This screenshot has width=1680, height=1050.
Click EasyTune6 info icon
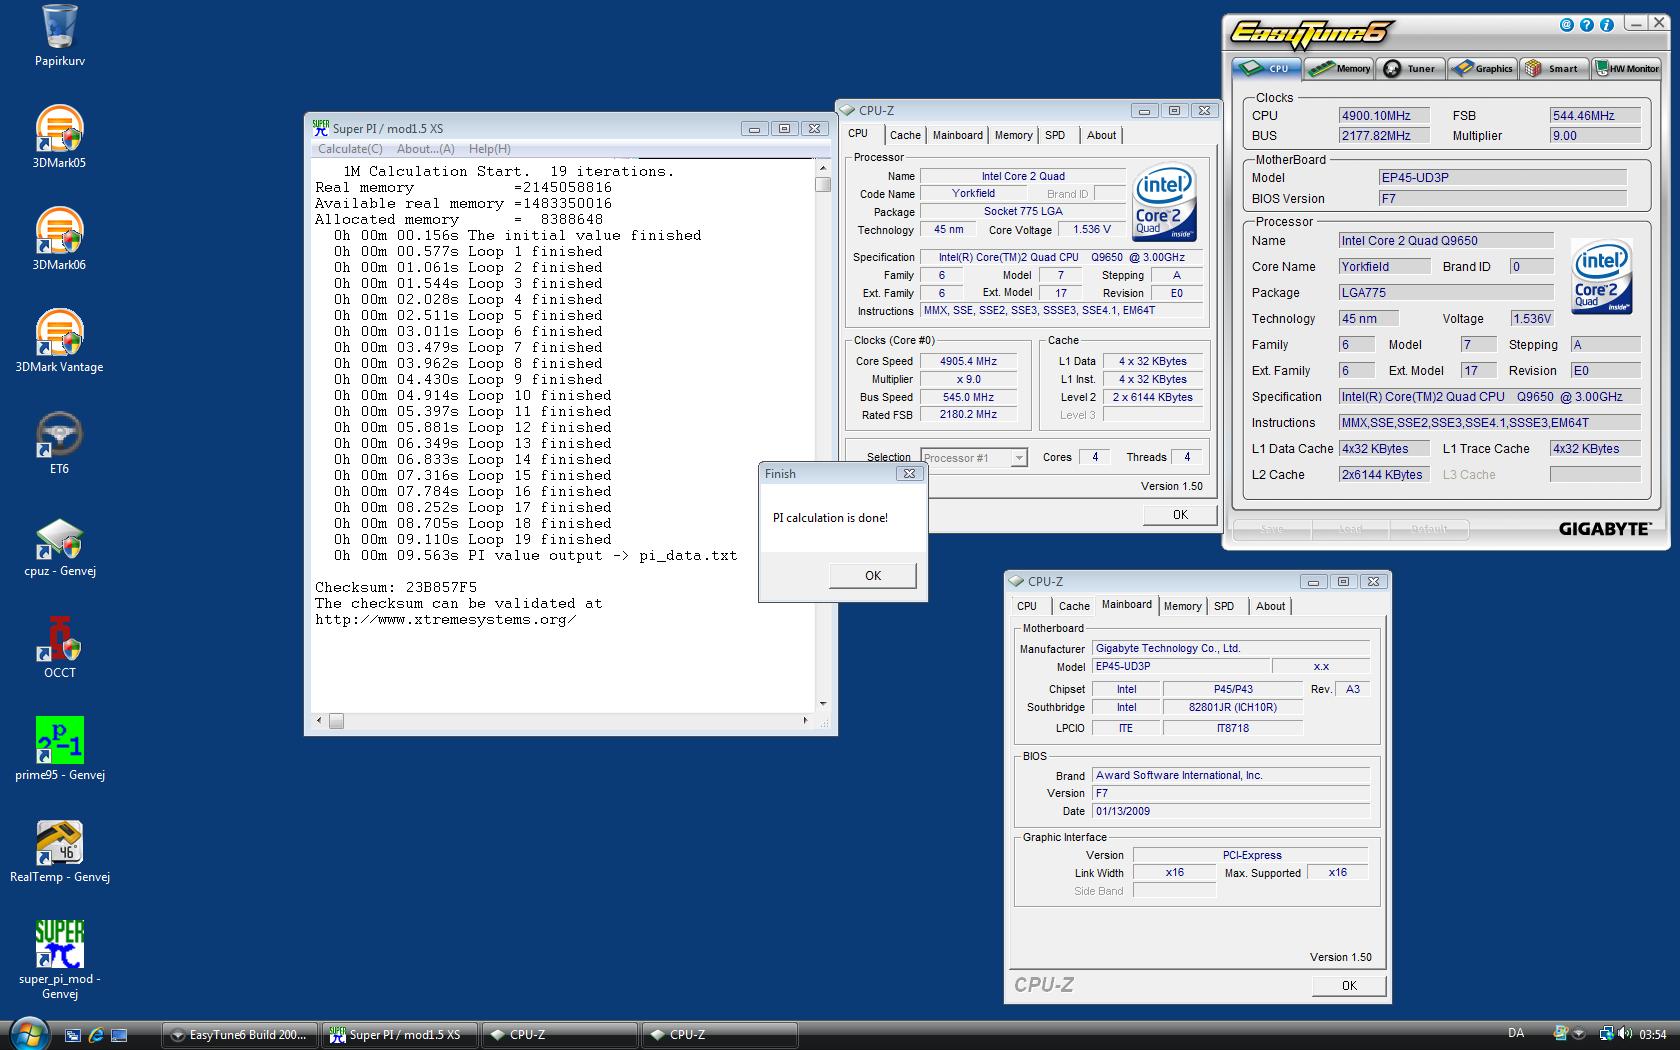click(x=1608, y=25)
